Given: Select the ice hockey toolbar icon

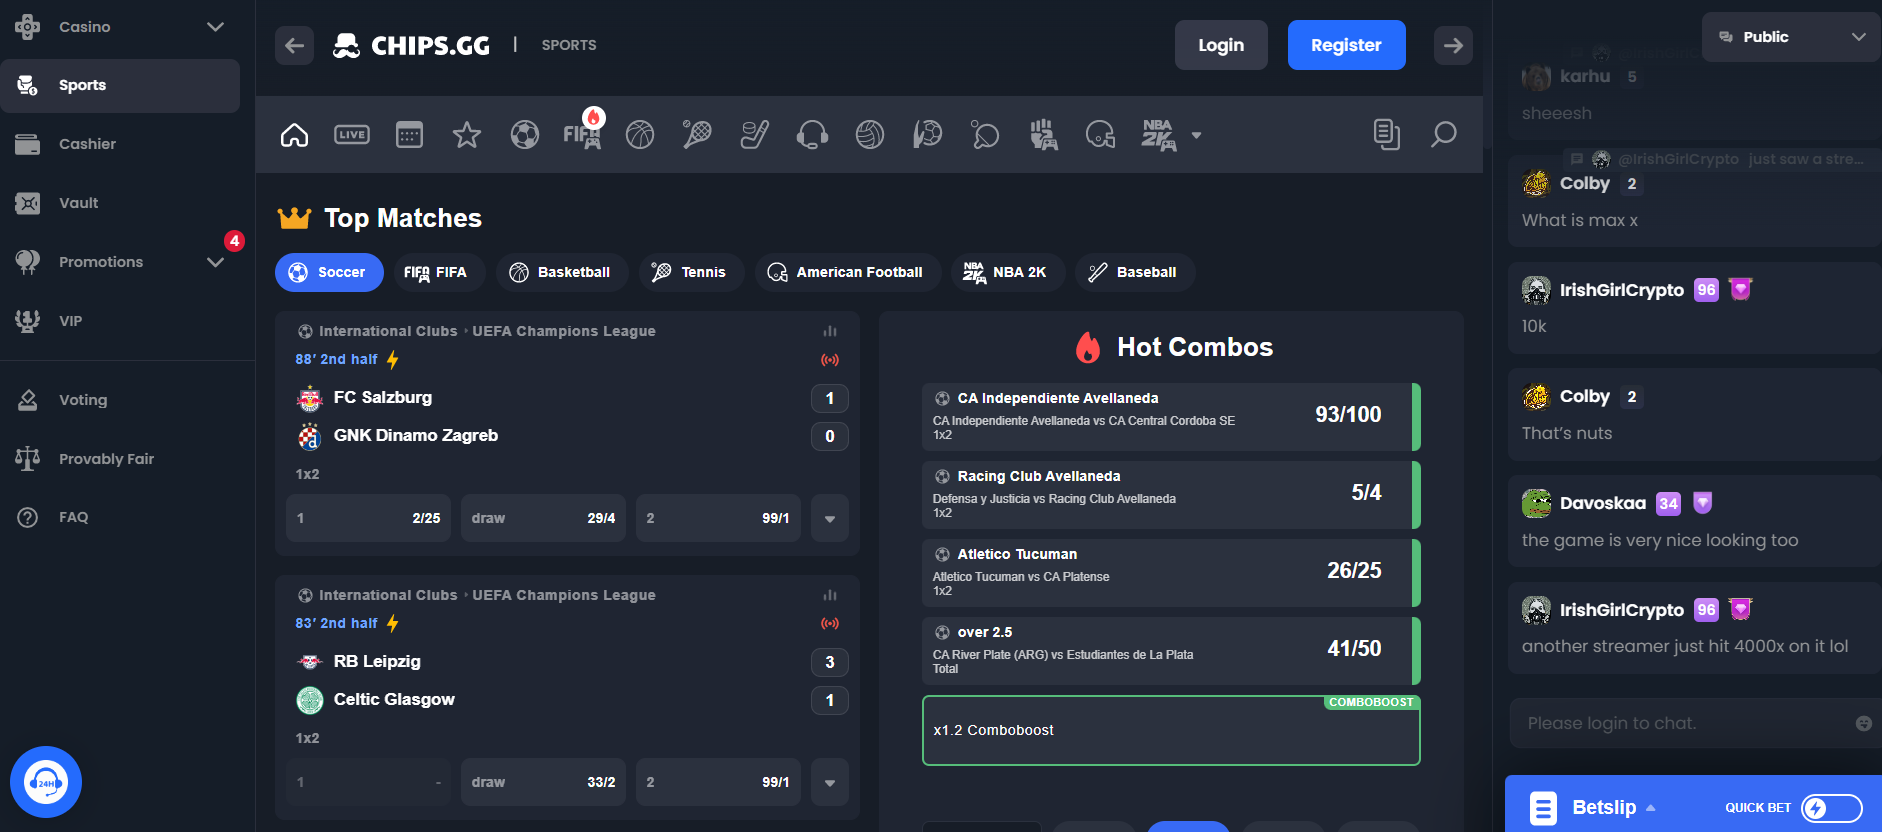Looking at the screenshot, I should pos(755,134).
